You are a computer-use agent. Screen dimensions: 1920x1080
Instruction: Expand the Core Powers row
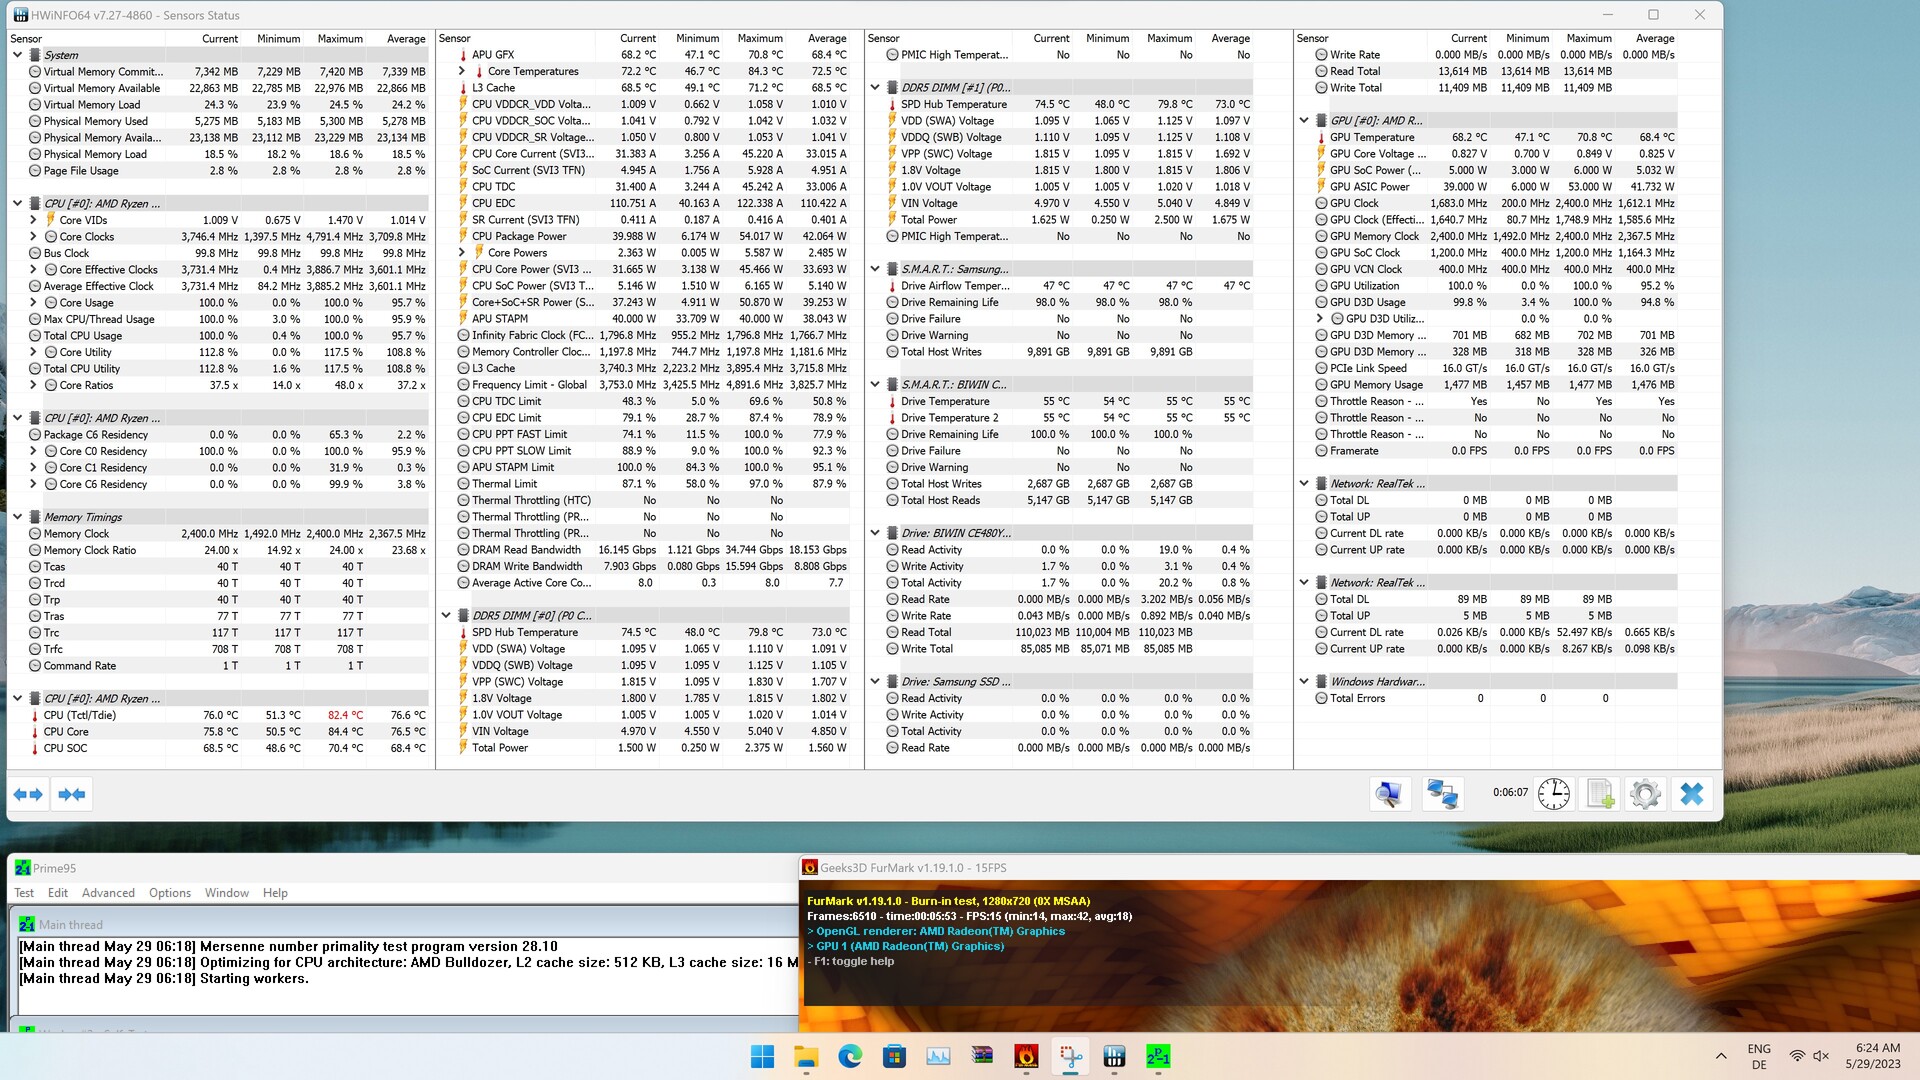pyautogui.click(x=461, y=253)
